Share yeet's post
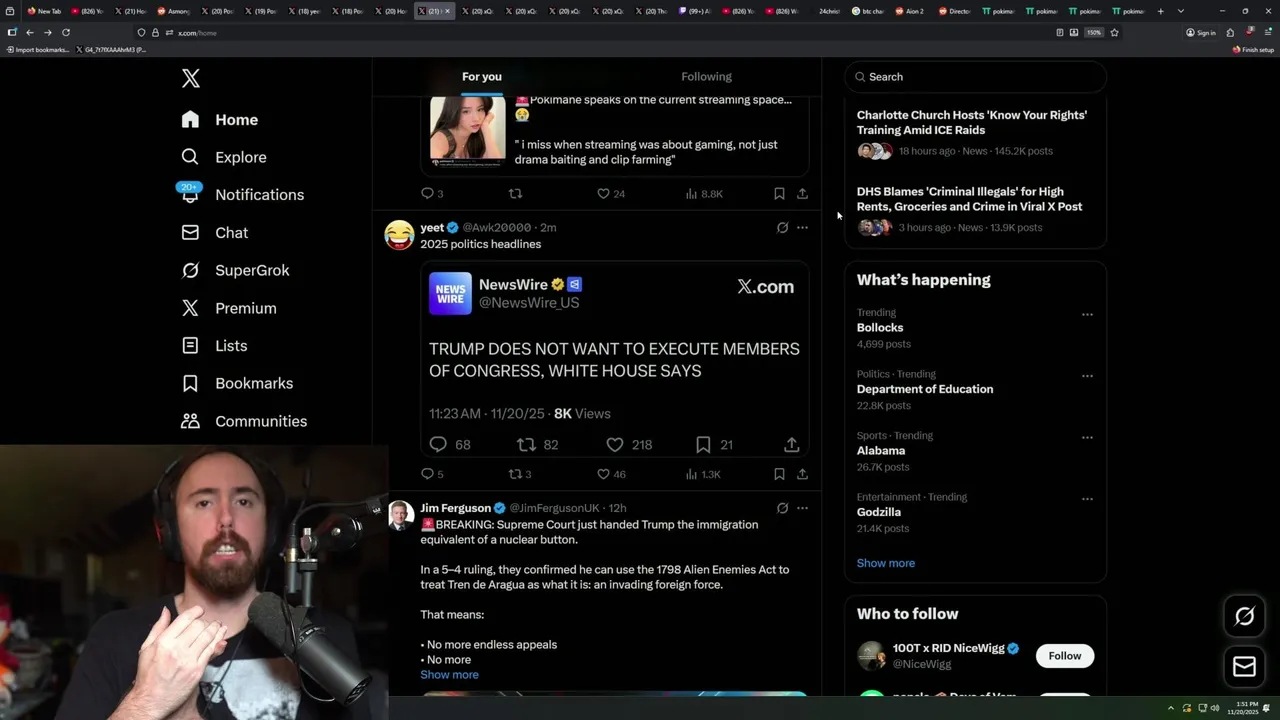Image resolution: width=1280 pixels, height=720 pixels. click(x=802, y=474)
